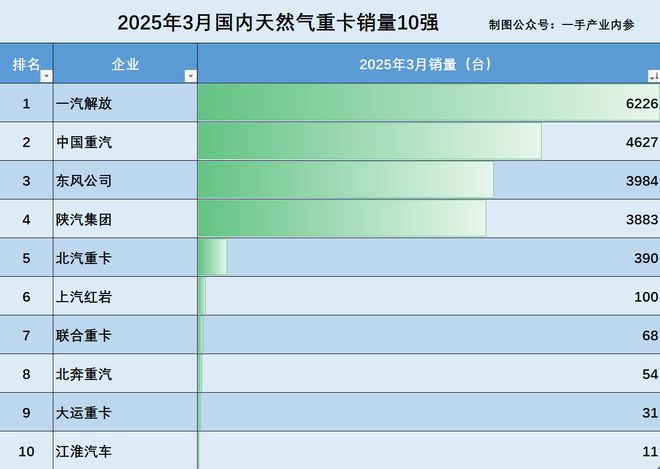Click the green data bar for 东风公司

coord(346,180)
